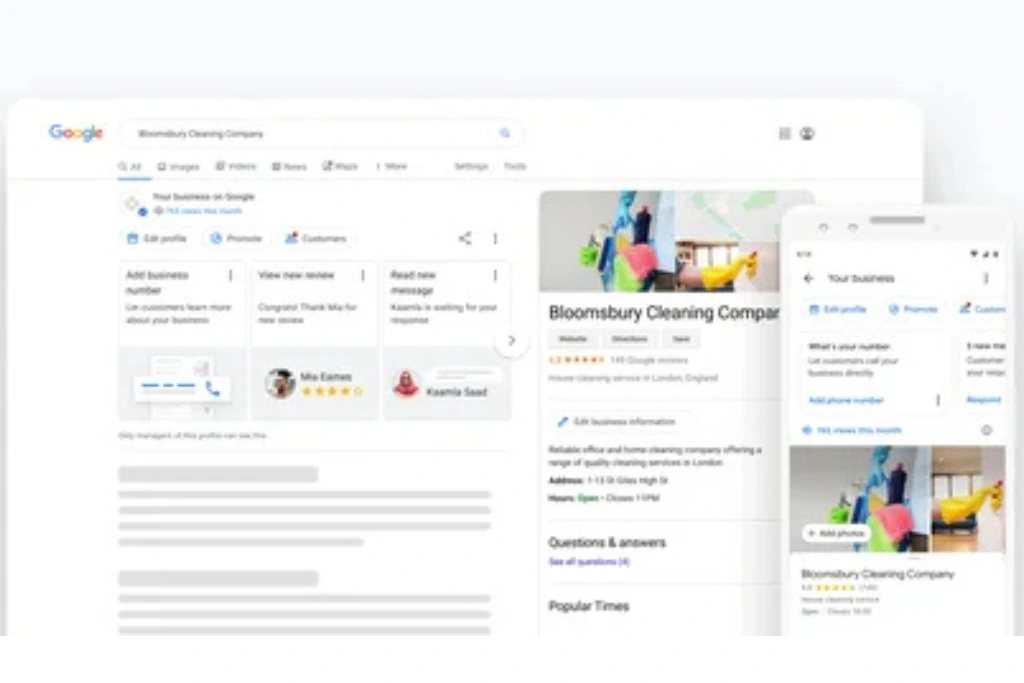
Task: Open the Google reviews link
Action: (648, 360)
